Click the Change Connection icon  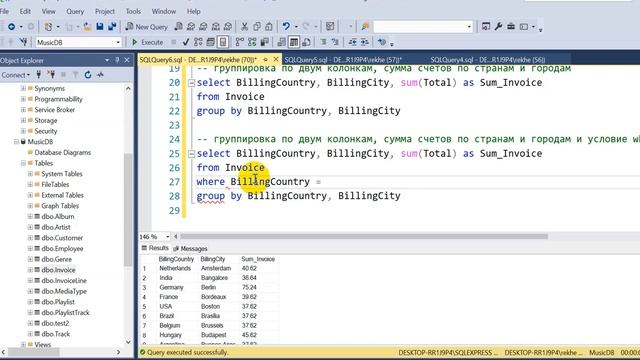pyautogui.click(x=24, y=42)
